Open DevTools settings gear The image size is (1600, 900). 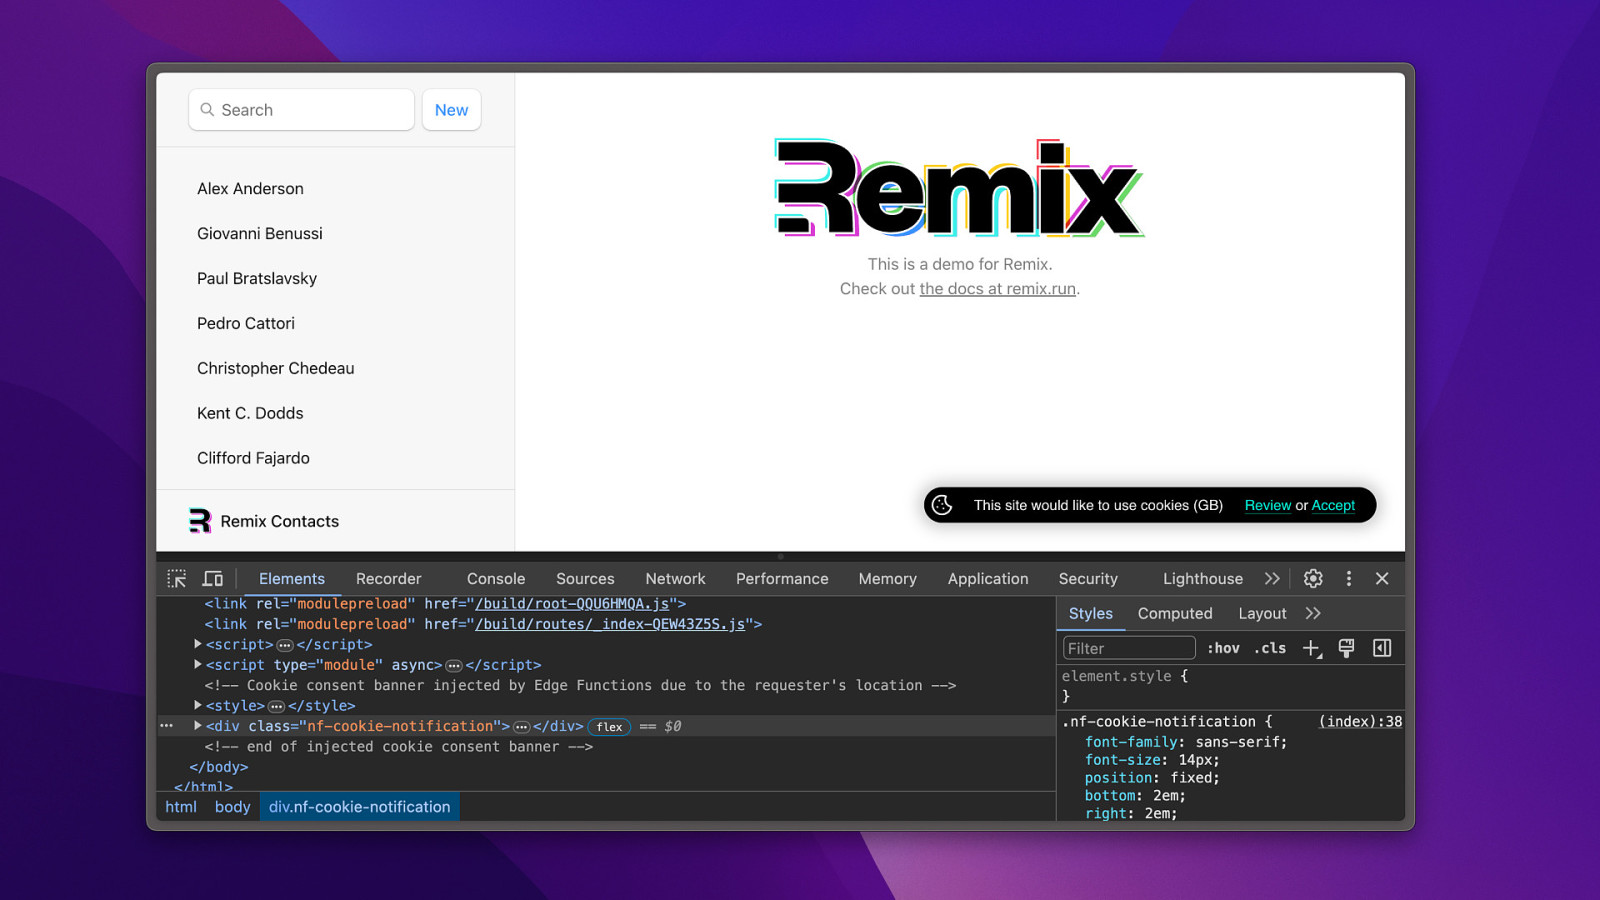[1313, 578]
